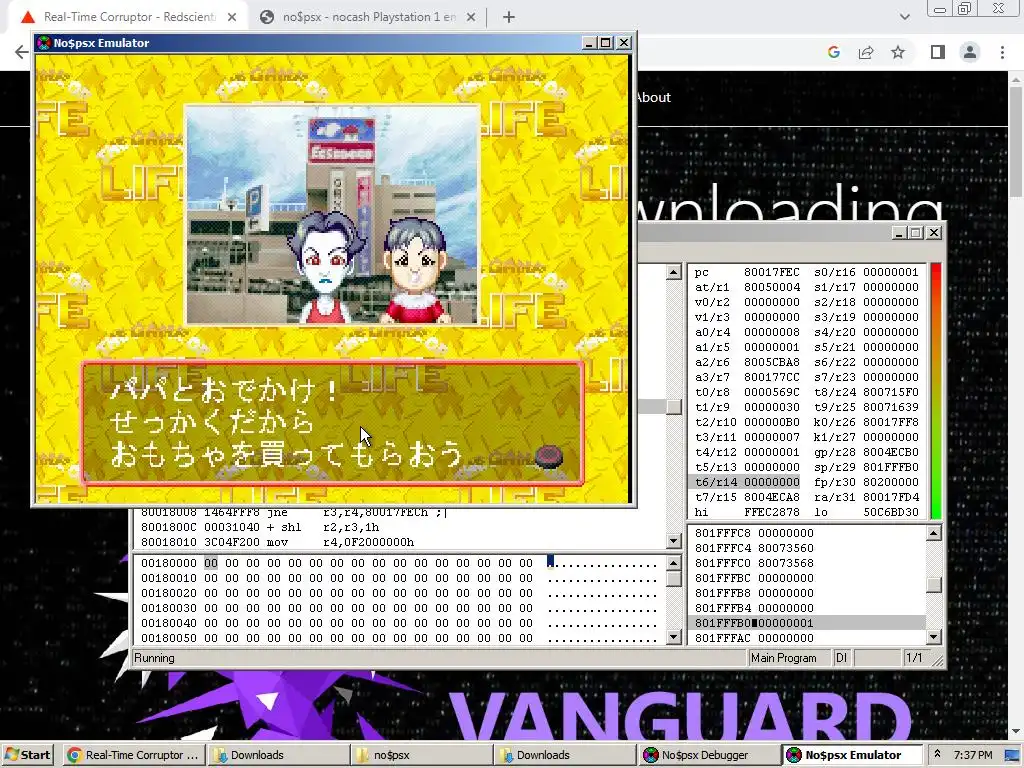The height and width of the screenshot is (768, 1024).
Task: Click the stack panel scrollbar thumb
Action: (x=934, y=585)
